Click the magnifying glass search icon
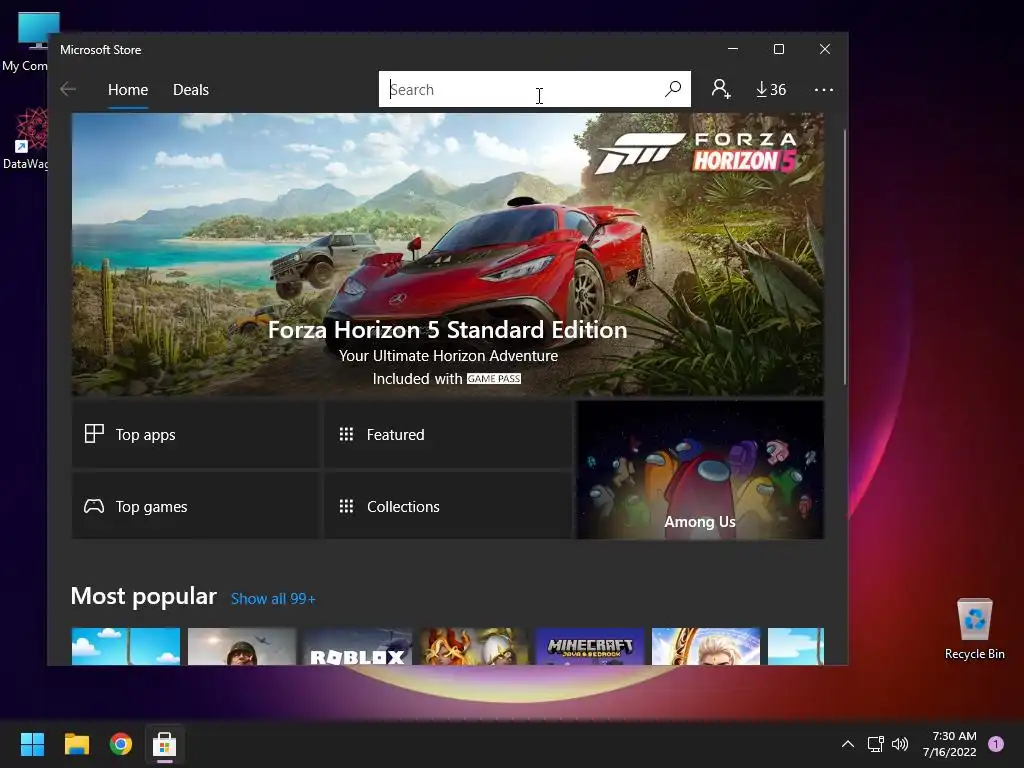Screen dimensions: 1024x768 tap(673, 89)
